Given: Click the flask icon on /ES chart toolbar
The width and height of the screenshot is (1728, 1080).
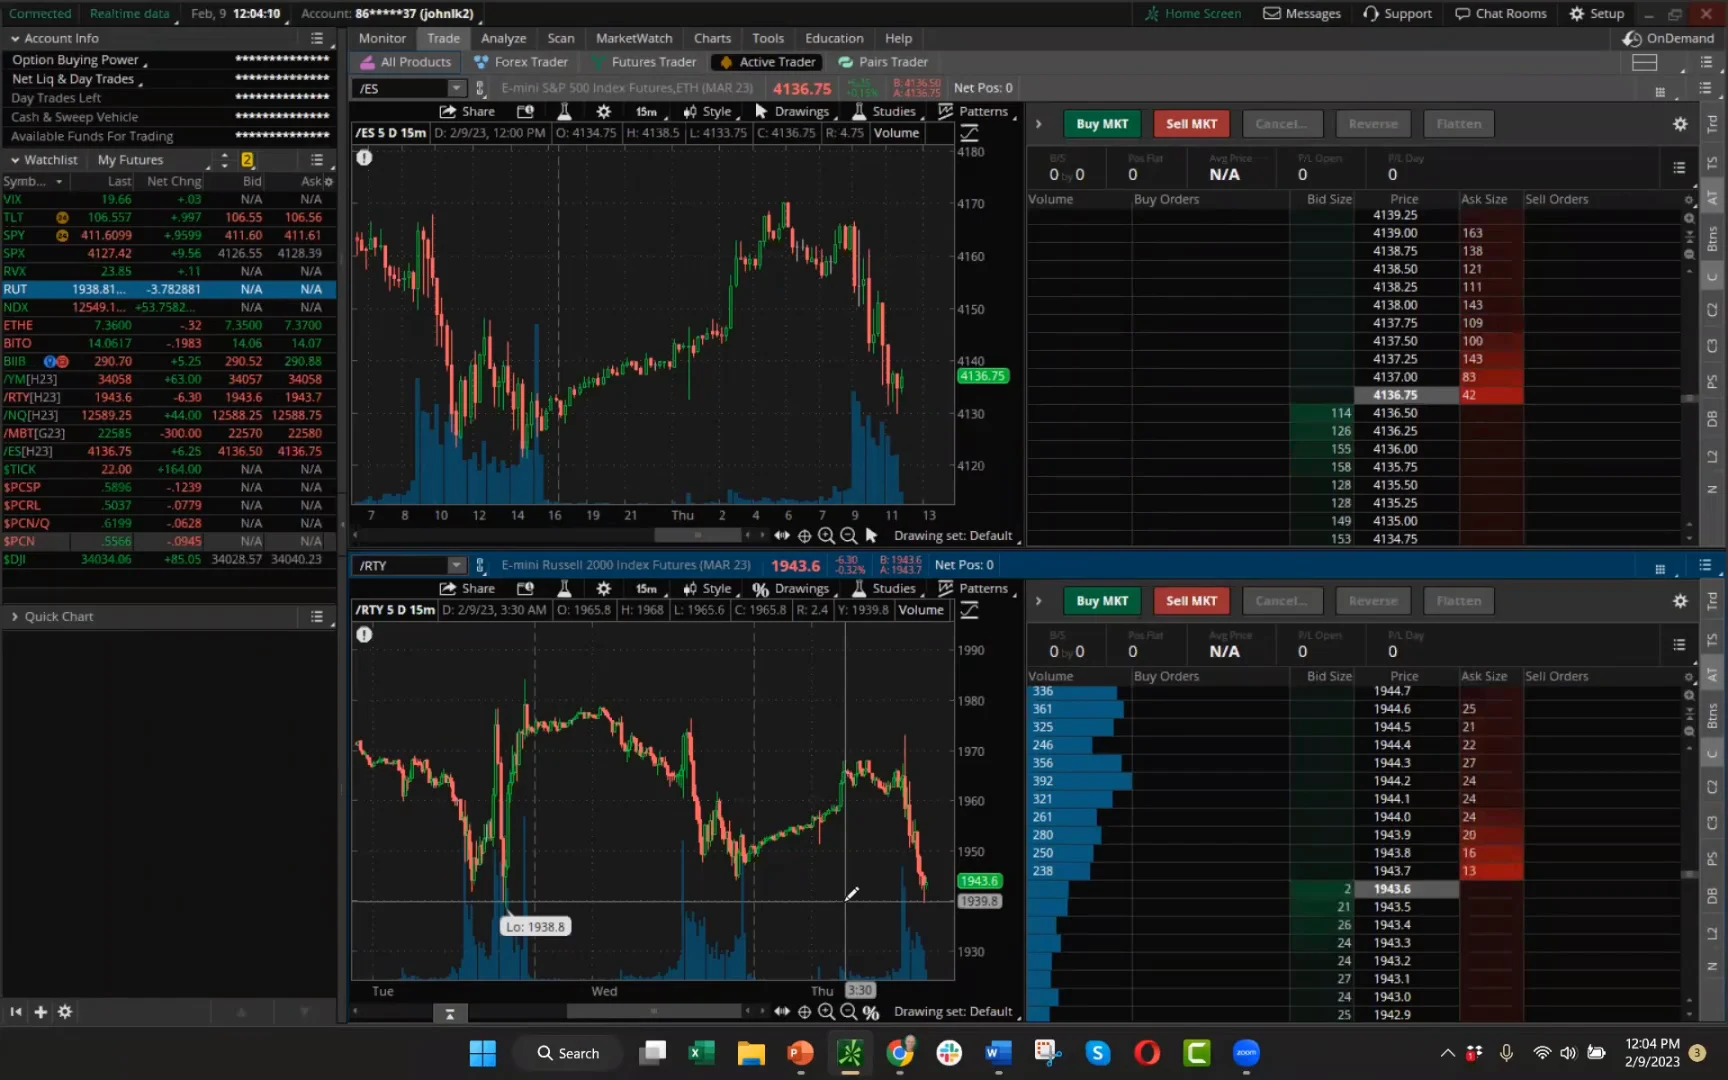Looking at the screenshot, I should [564, 111].
